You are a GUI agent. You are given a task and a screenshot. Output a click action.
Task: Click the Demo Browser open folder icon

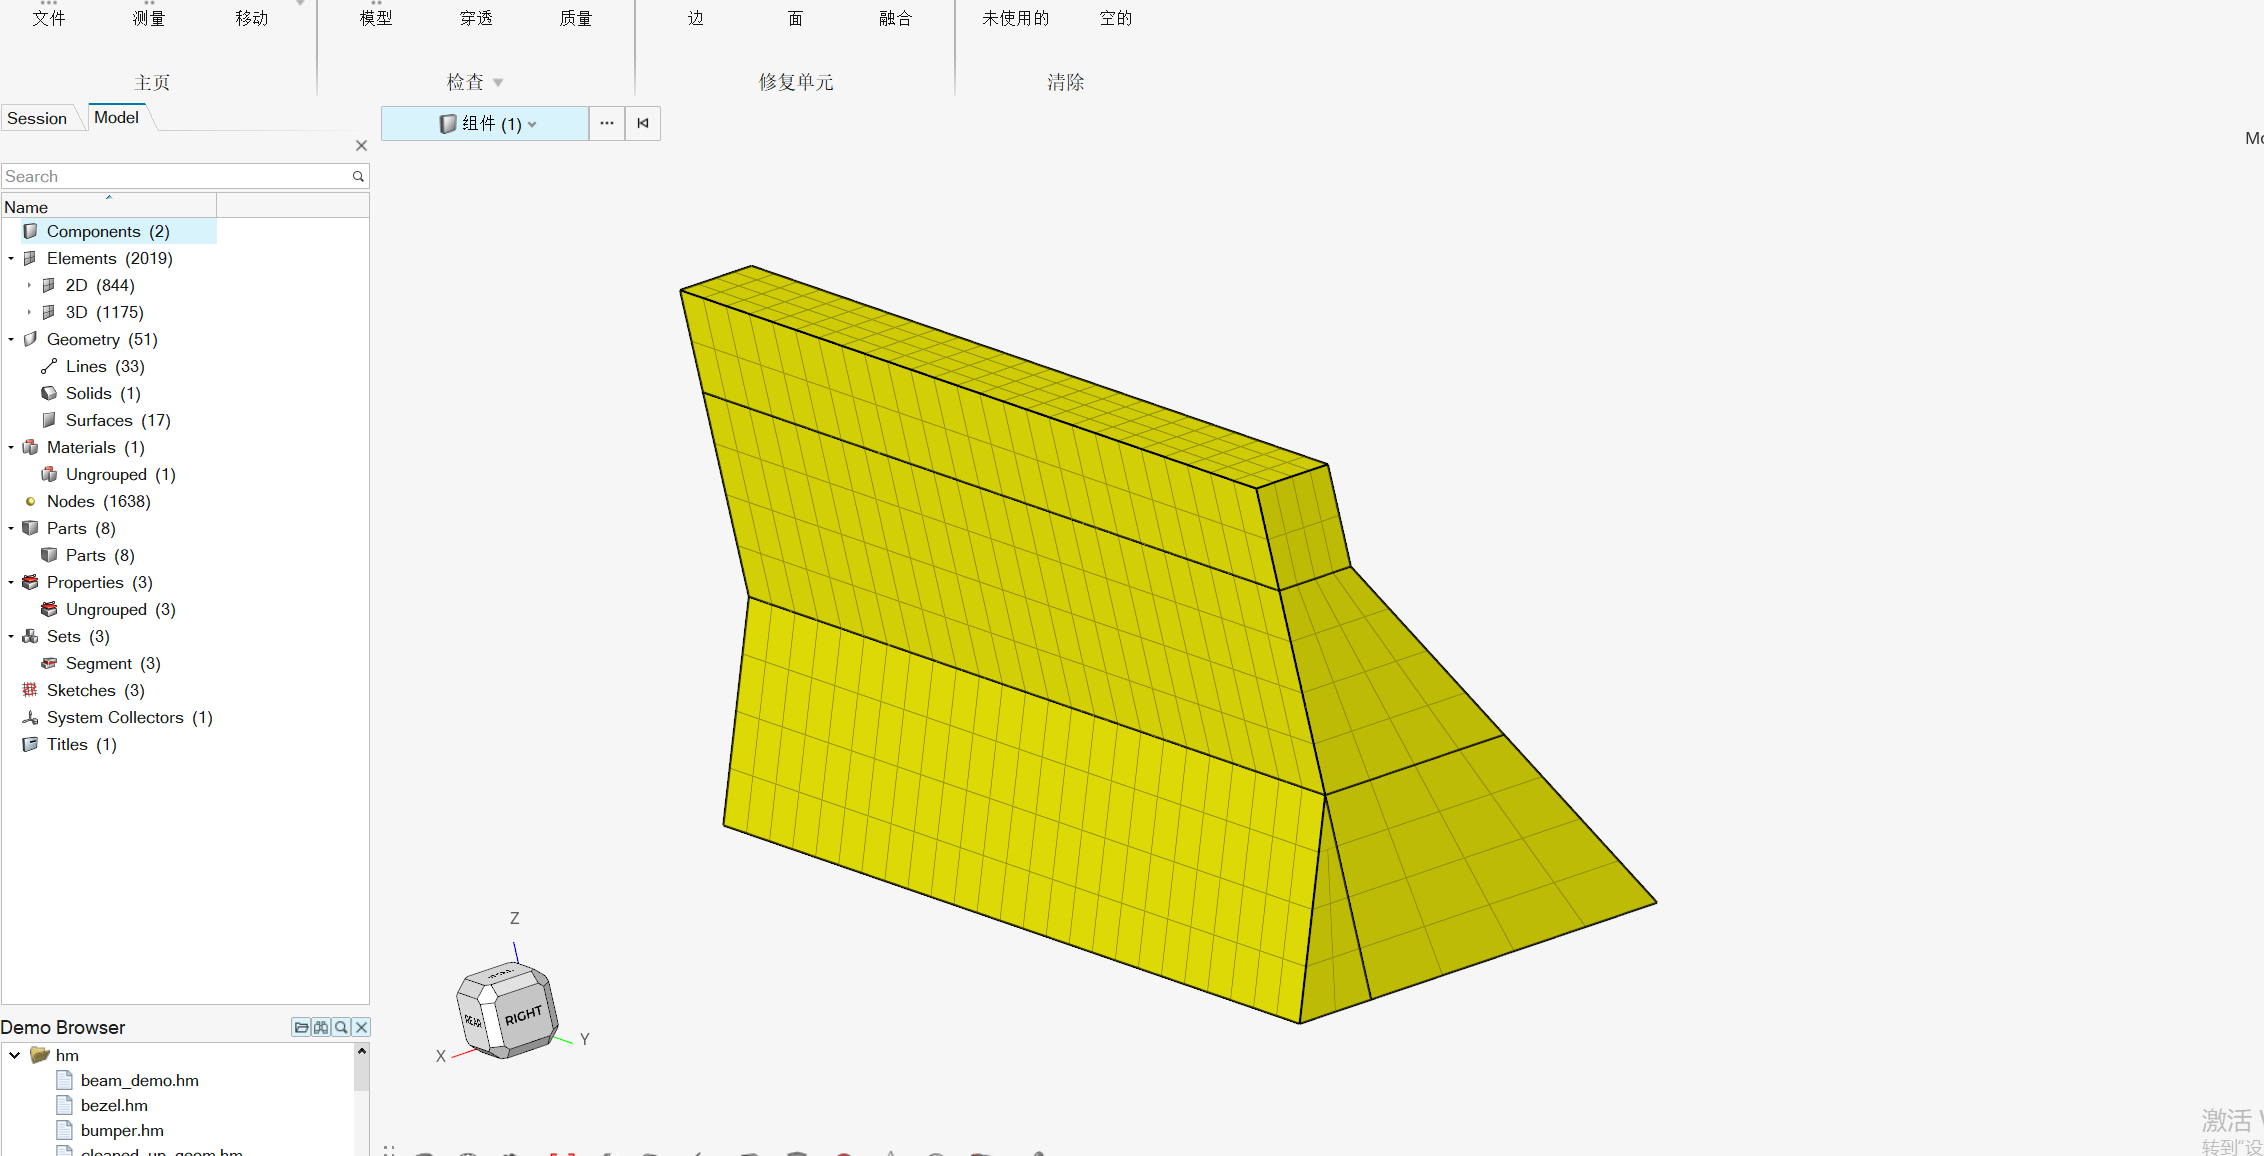click(x=300, y=1027)
